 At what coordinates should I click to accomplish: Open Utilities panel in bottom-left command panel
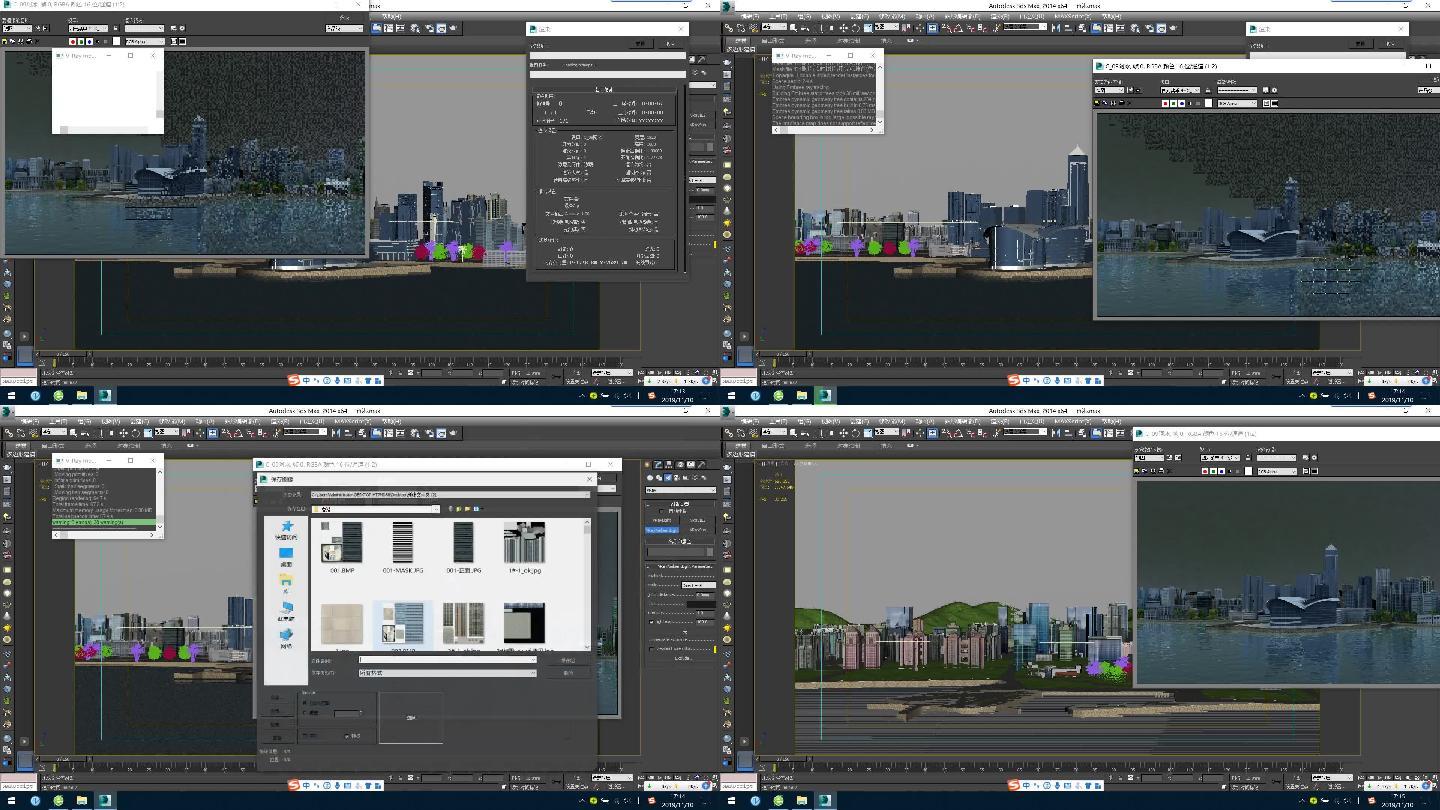[x=702, y=464]
